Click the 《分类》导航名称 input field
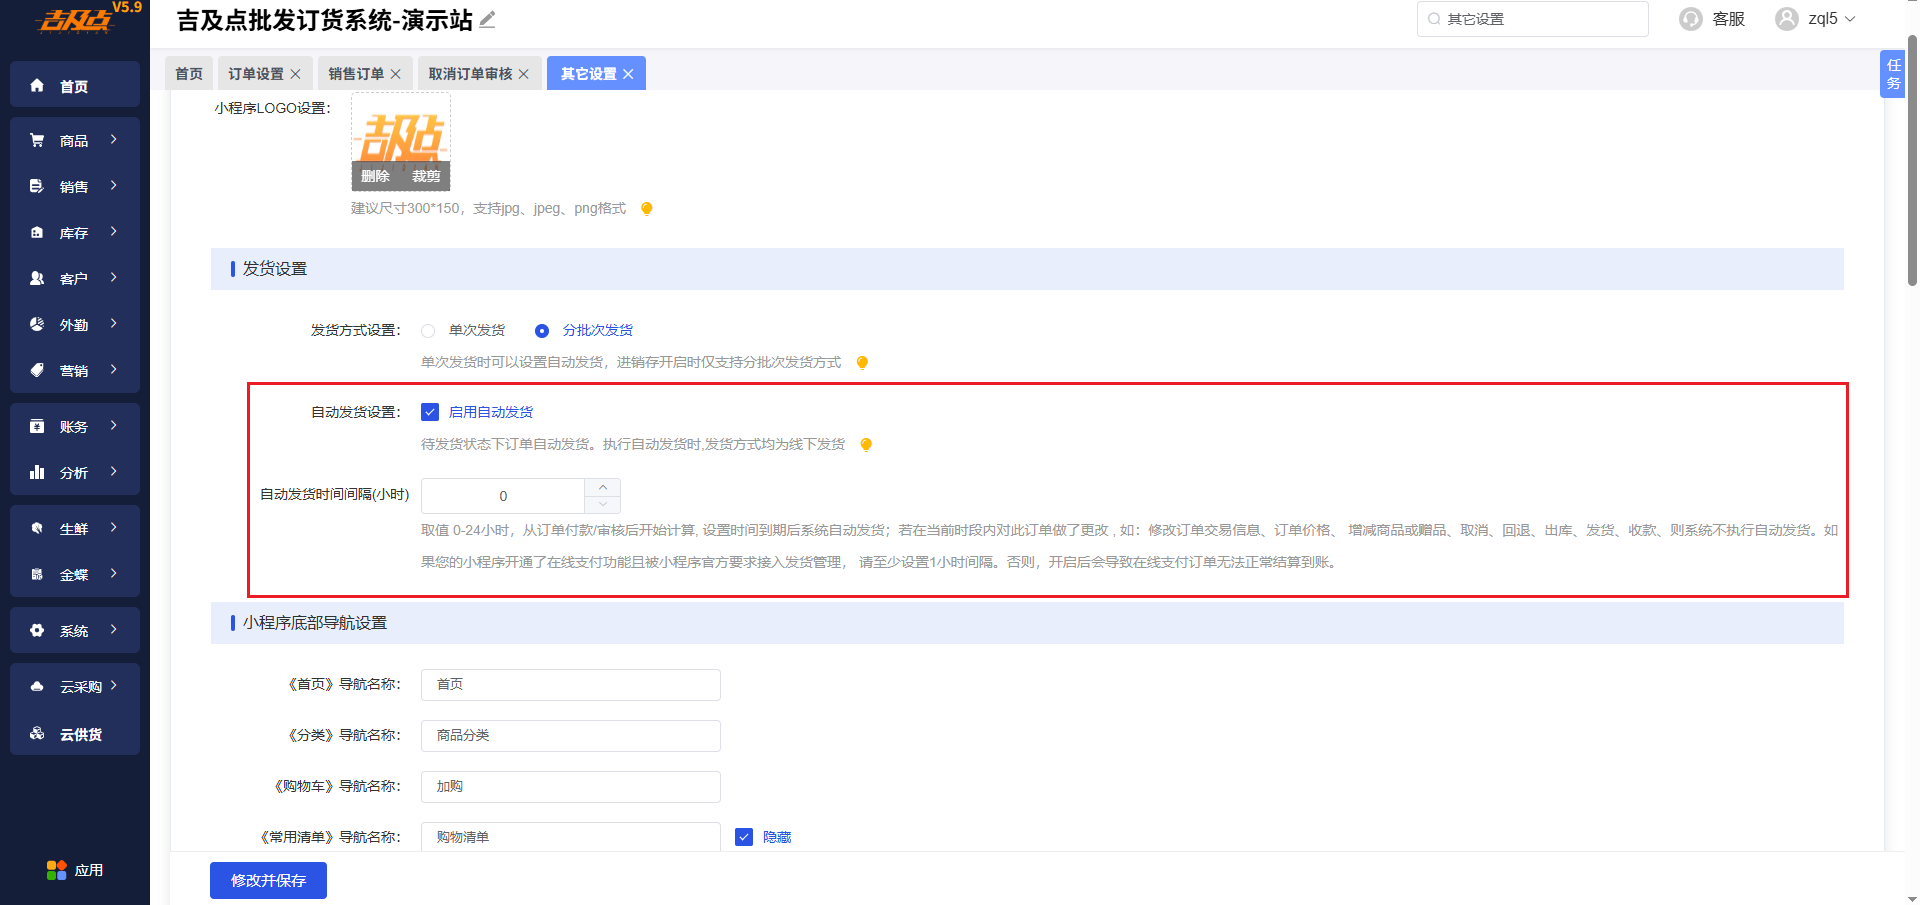This screenshot has width=1920, height=905. point(571,735)
